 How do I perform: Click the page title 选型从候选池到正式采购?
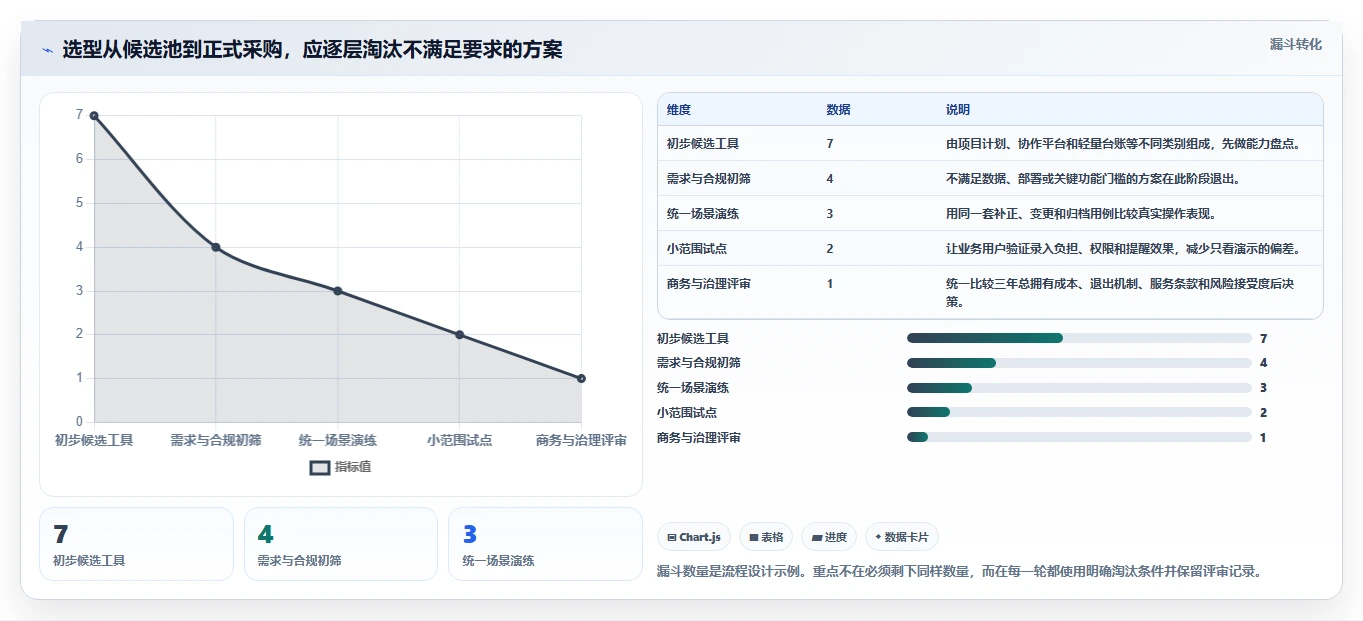point(313,50)
